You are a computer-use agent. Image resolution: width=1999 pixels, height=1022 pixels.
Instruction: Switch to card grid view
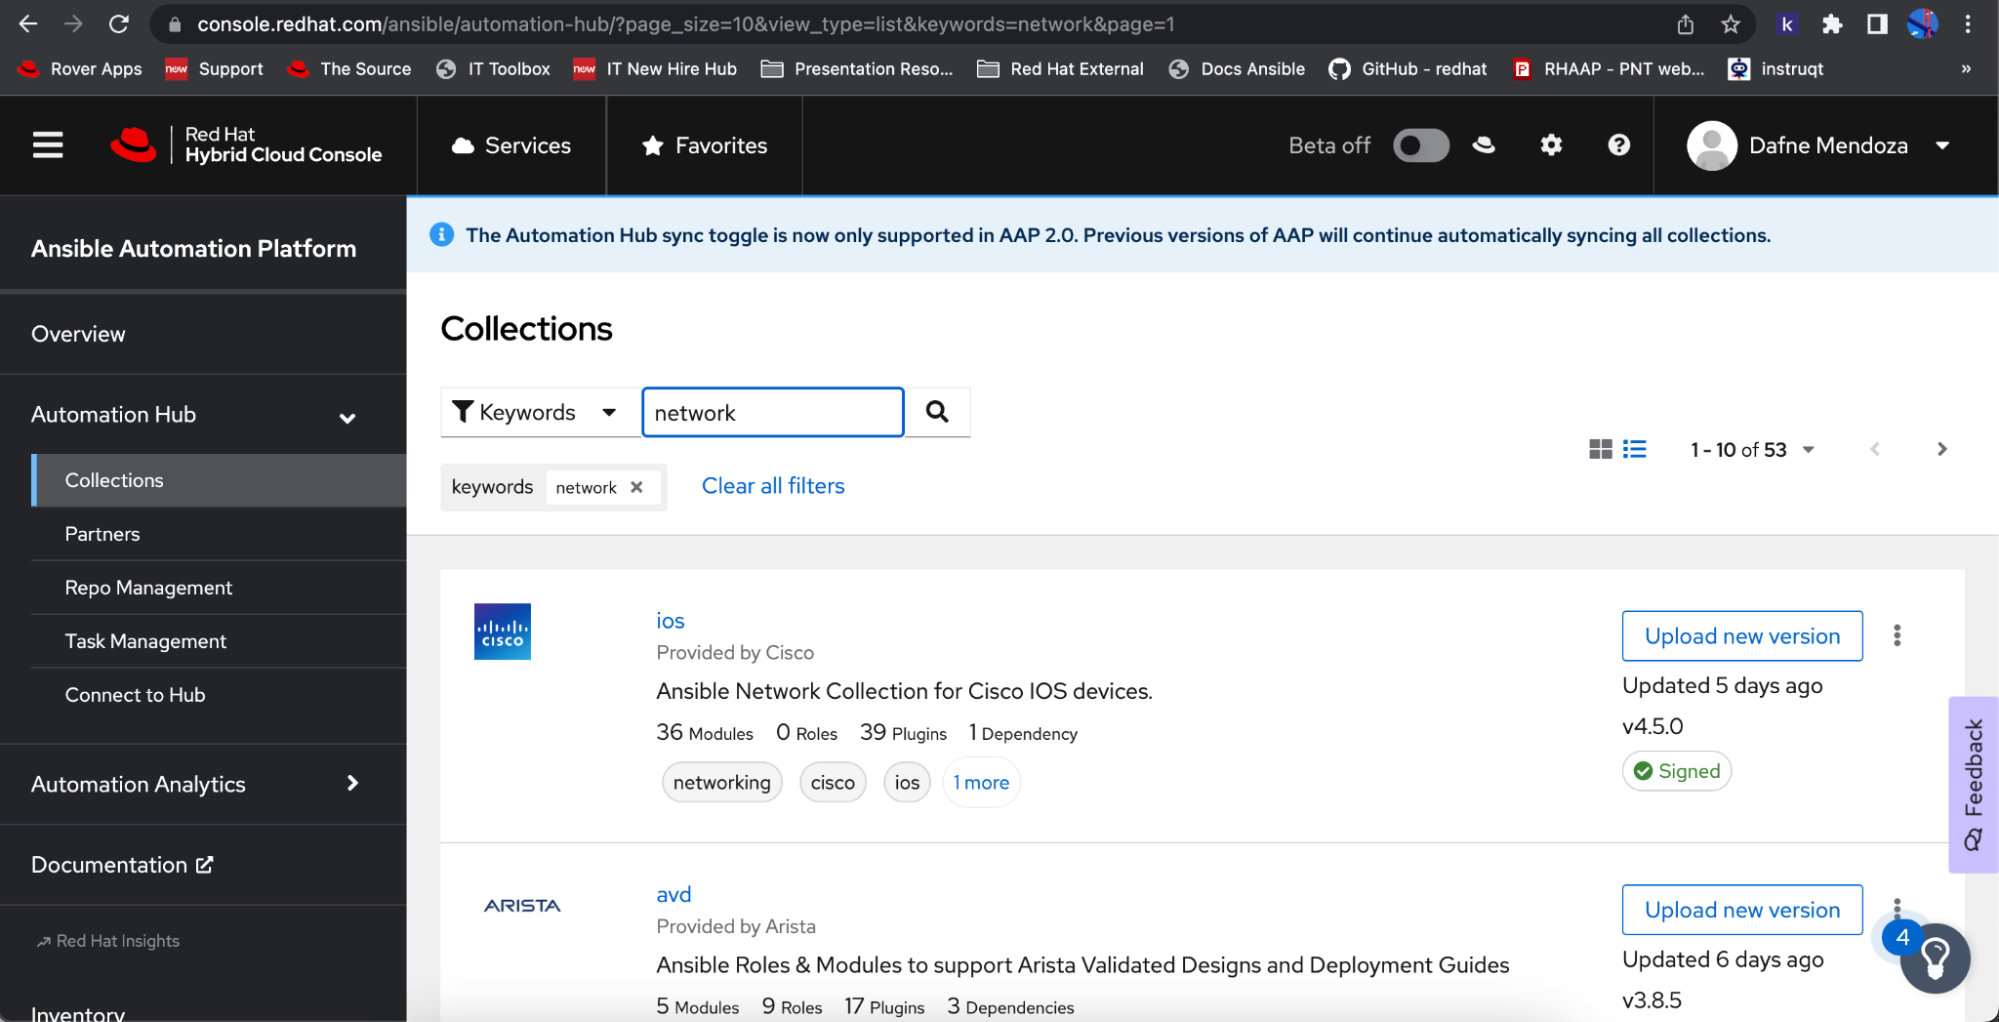1600,449
